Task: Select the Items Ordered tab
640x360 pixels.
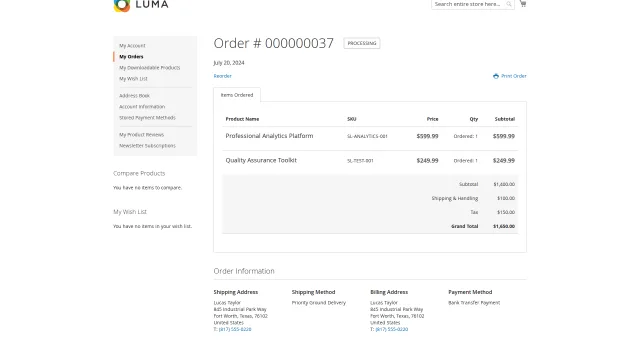Action: 237,95
